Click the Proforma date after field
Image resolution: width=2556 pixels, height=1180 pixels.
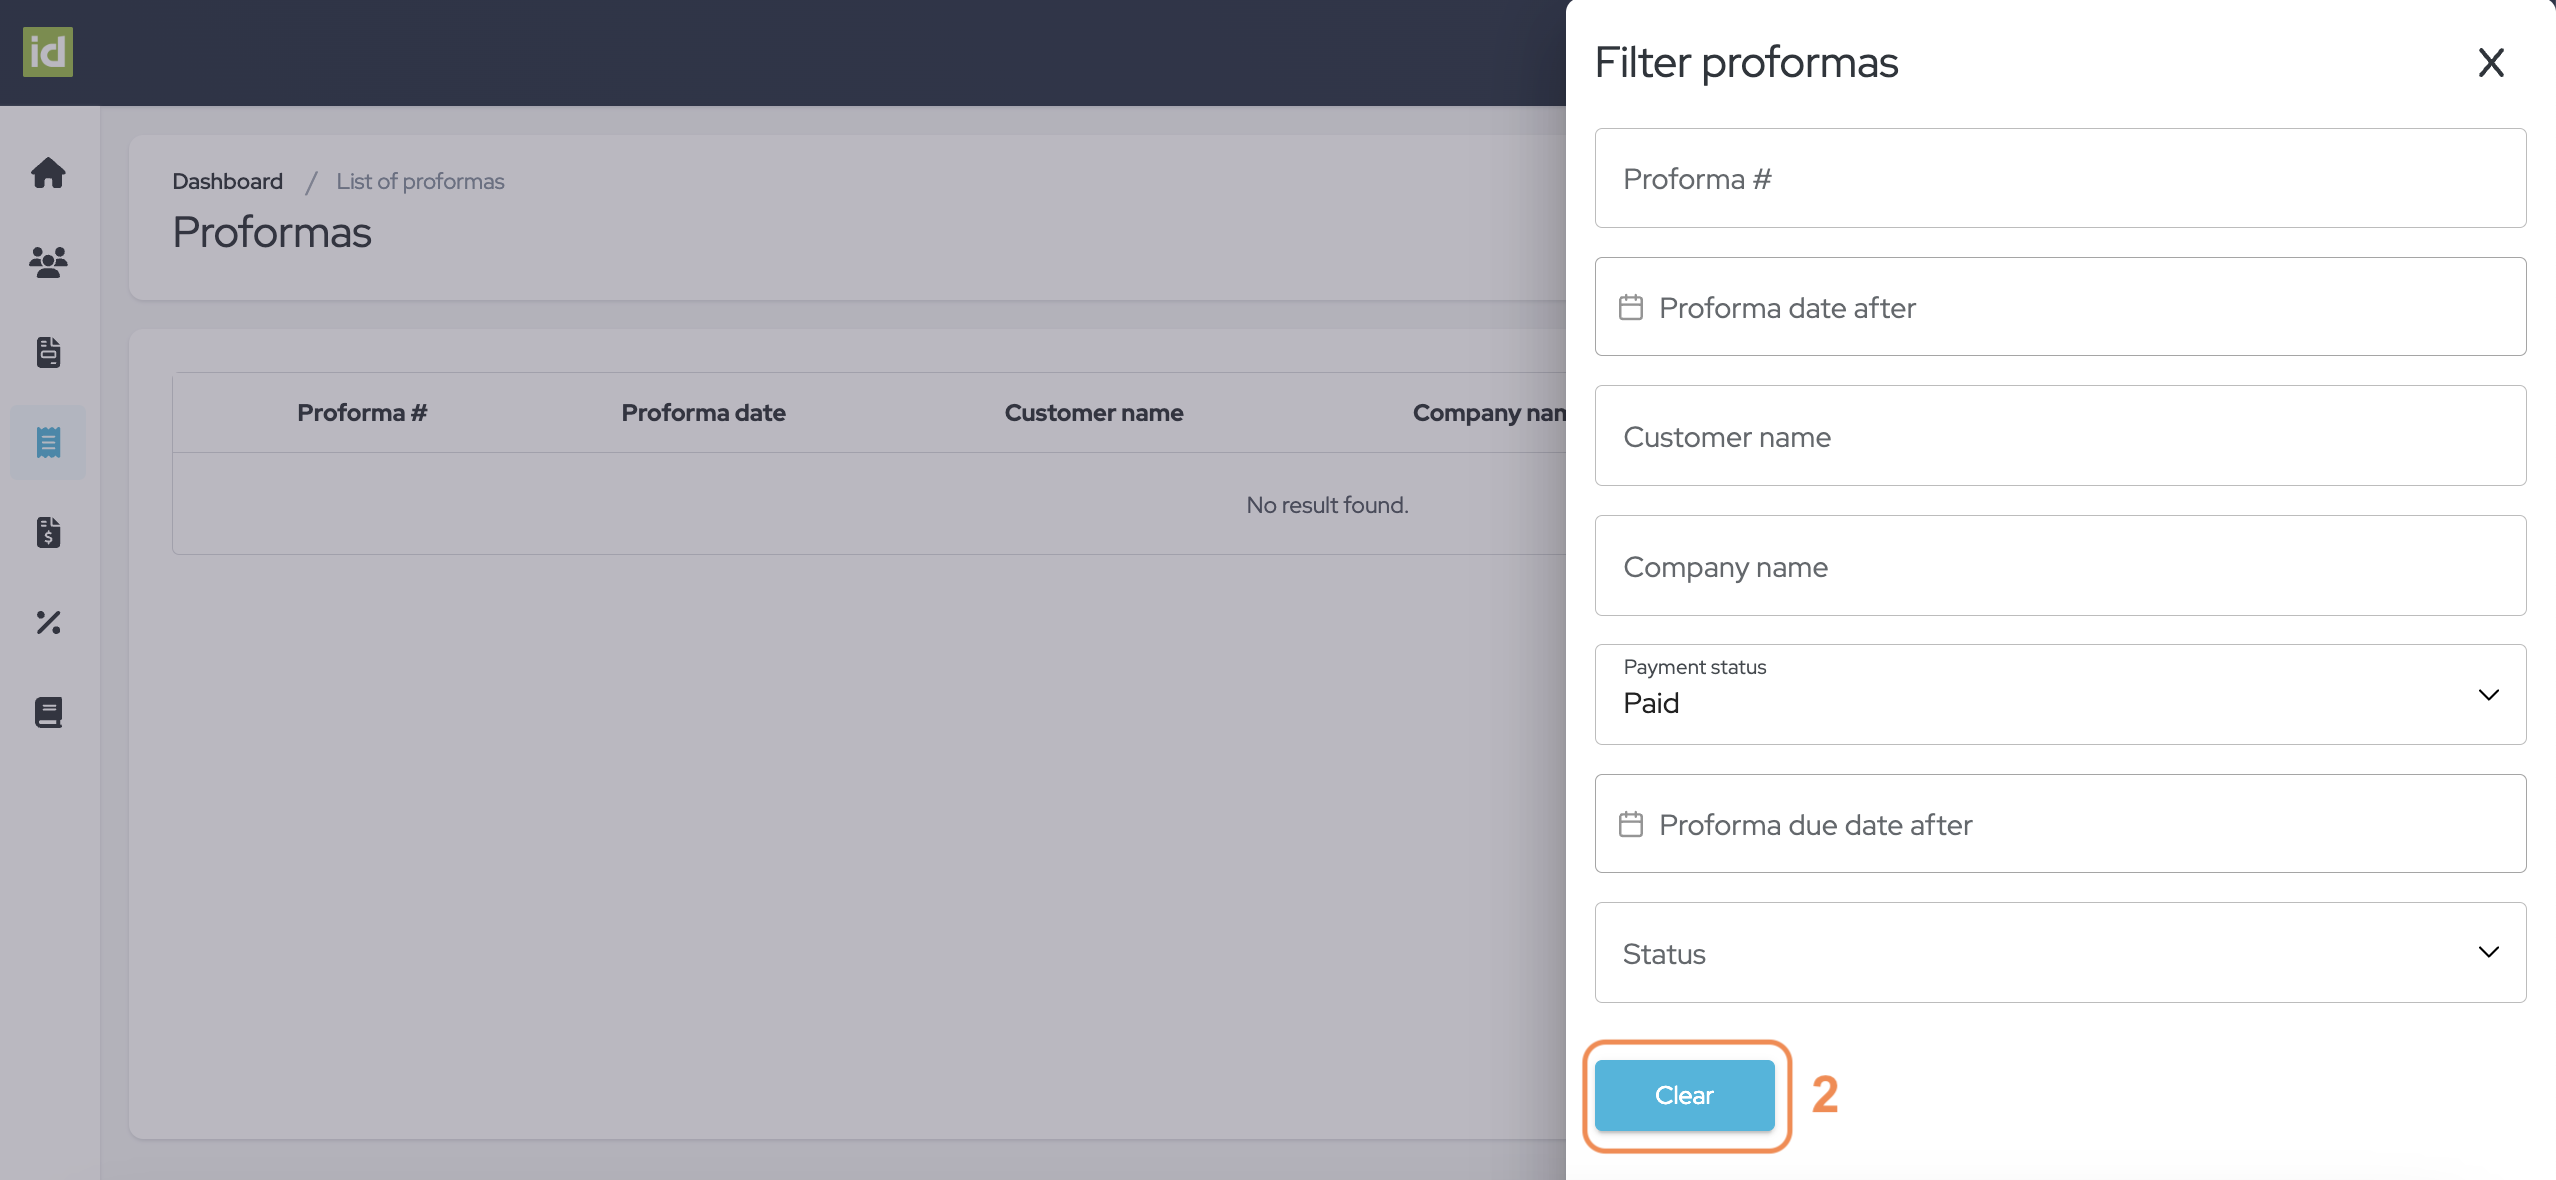(x=2060, y=306)
